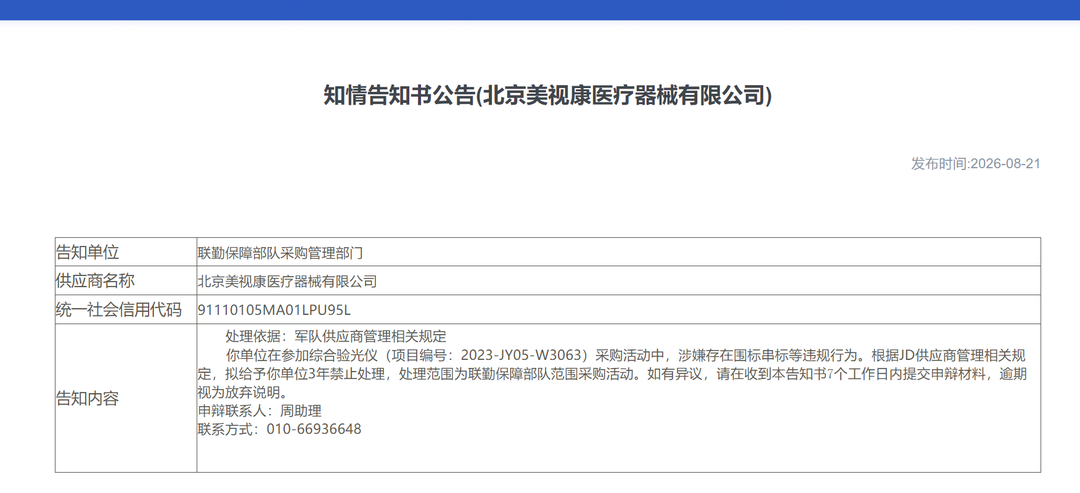This screenshot has width=1080, height=493.
Task: Select the 供应商名称 label cell
Action: 126,281
